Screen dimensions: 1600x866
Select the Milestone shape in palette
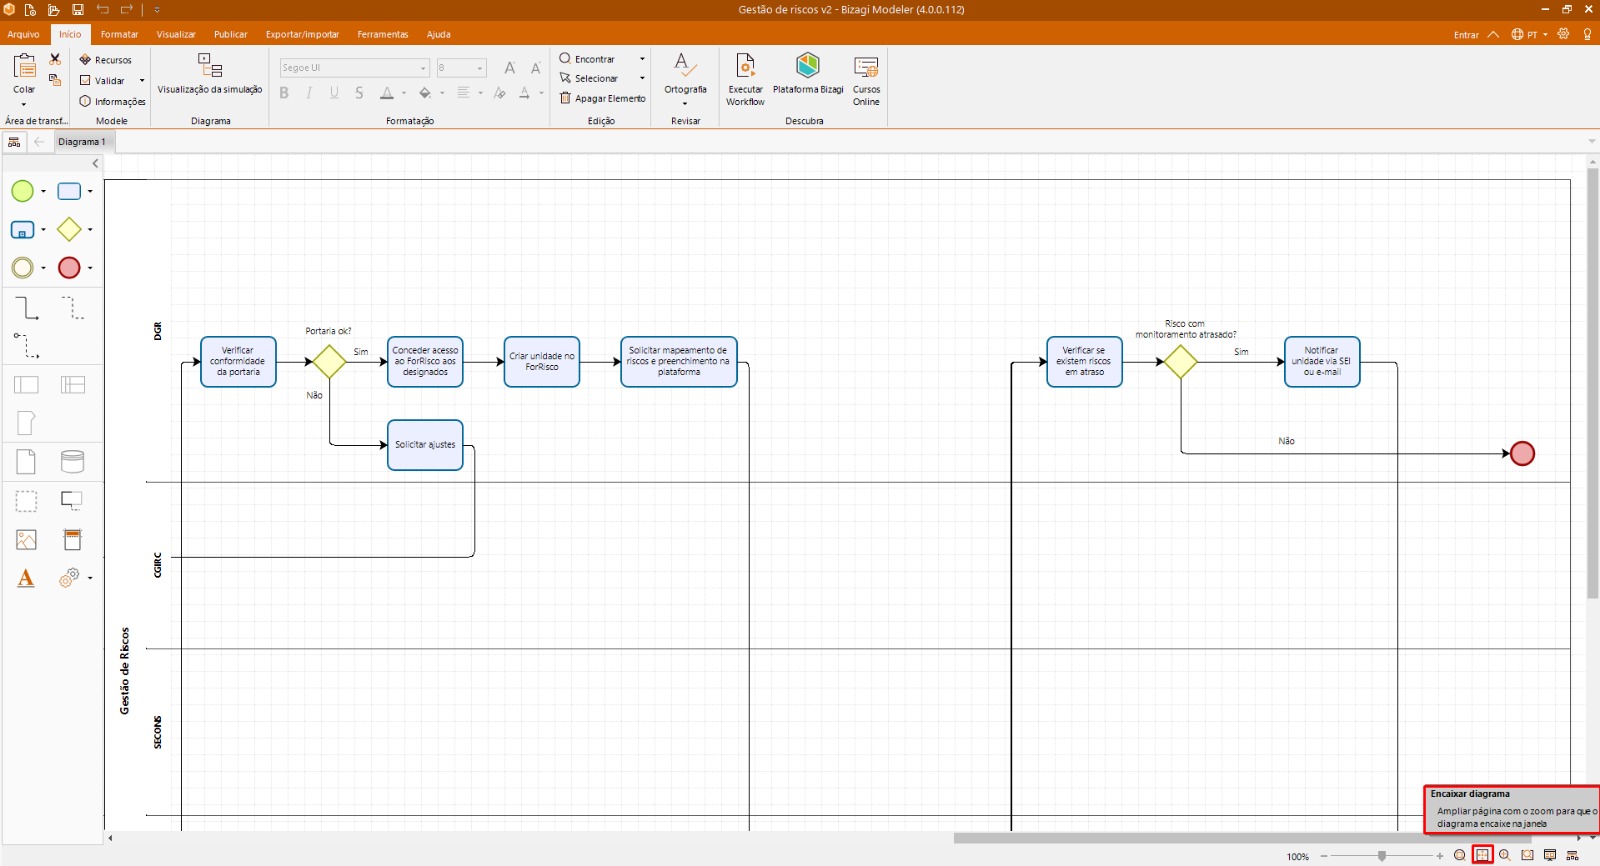[x=26, y=423]
